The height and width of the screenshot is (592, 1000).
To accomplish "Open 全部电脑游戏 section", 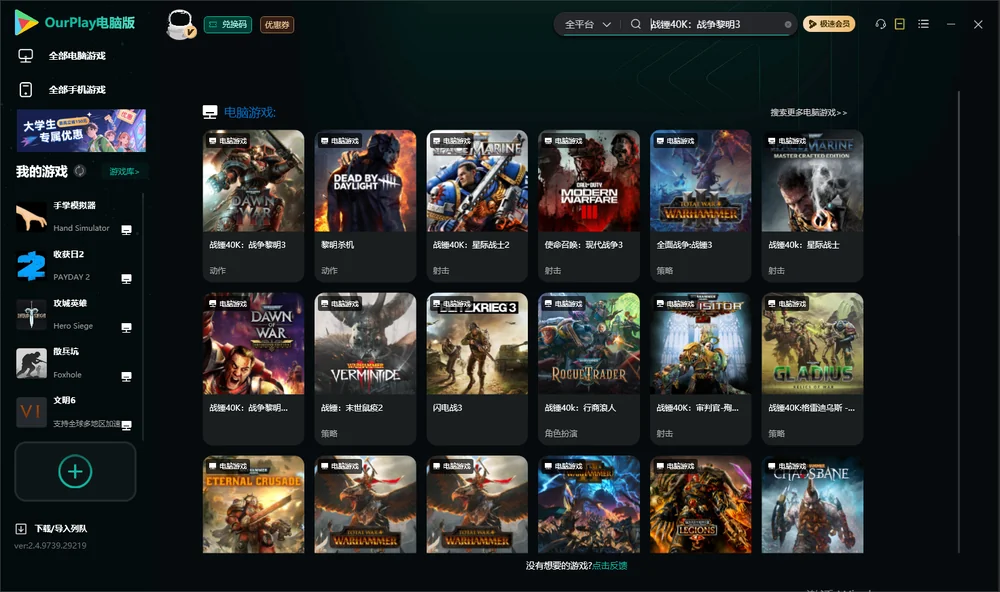I will click(77, 56).
